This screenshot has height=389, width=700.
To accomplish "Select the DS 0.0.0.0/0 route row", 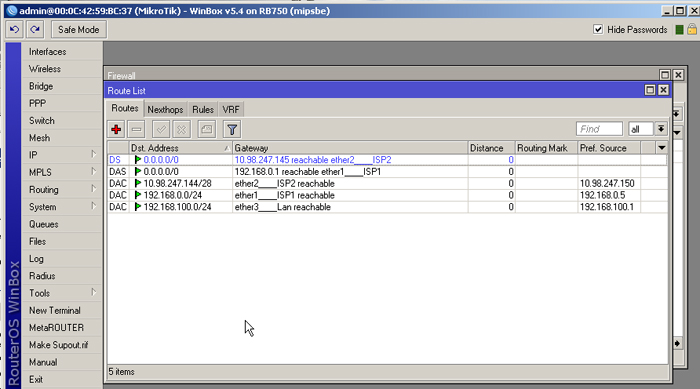I will 388,160.
